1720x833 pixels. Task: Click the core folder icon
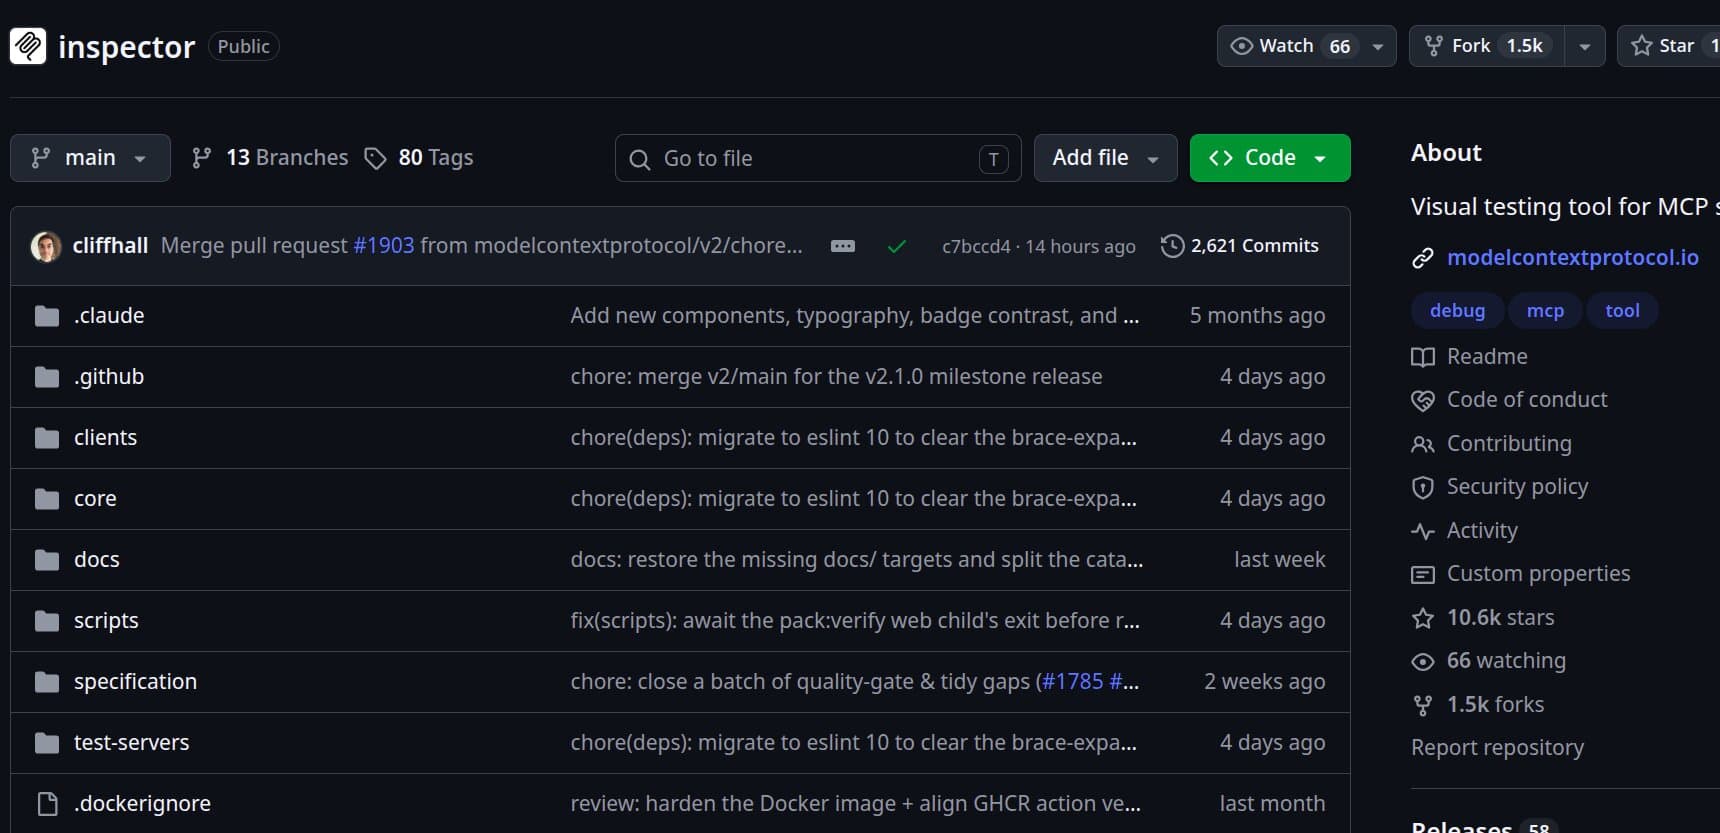(47, 499)
